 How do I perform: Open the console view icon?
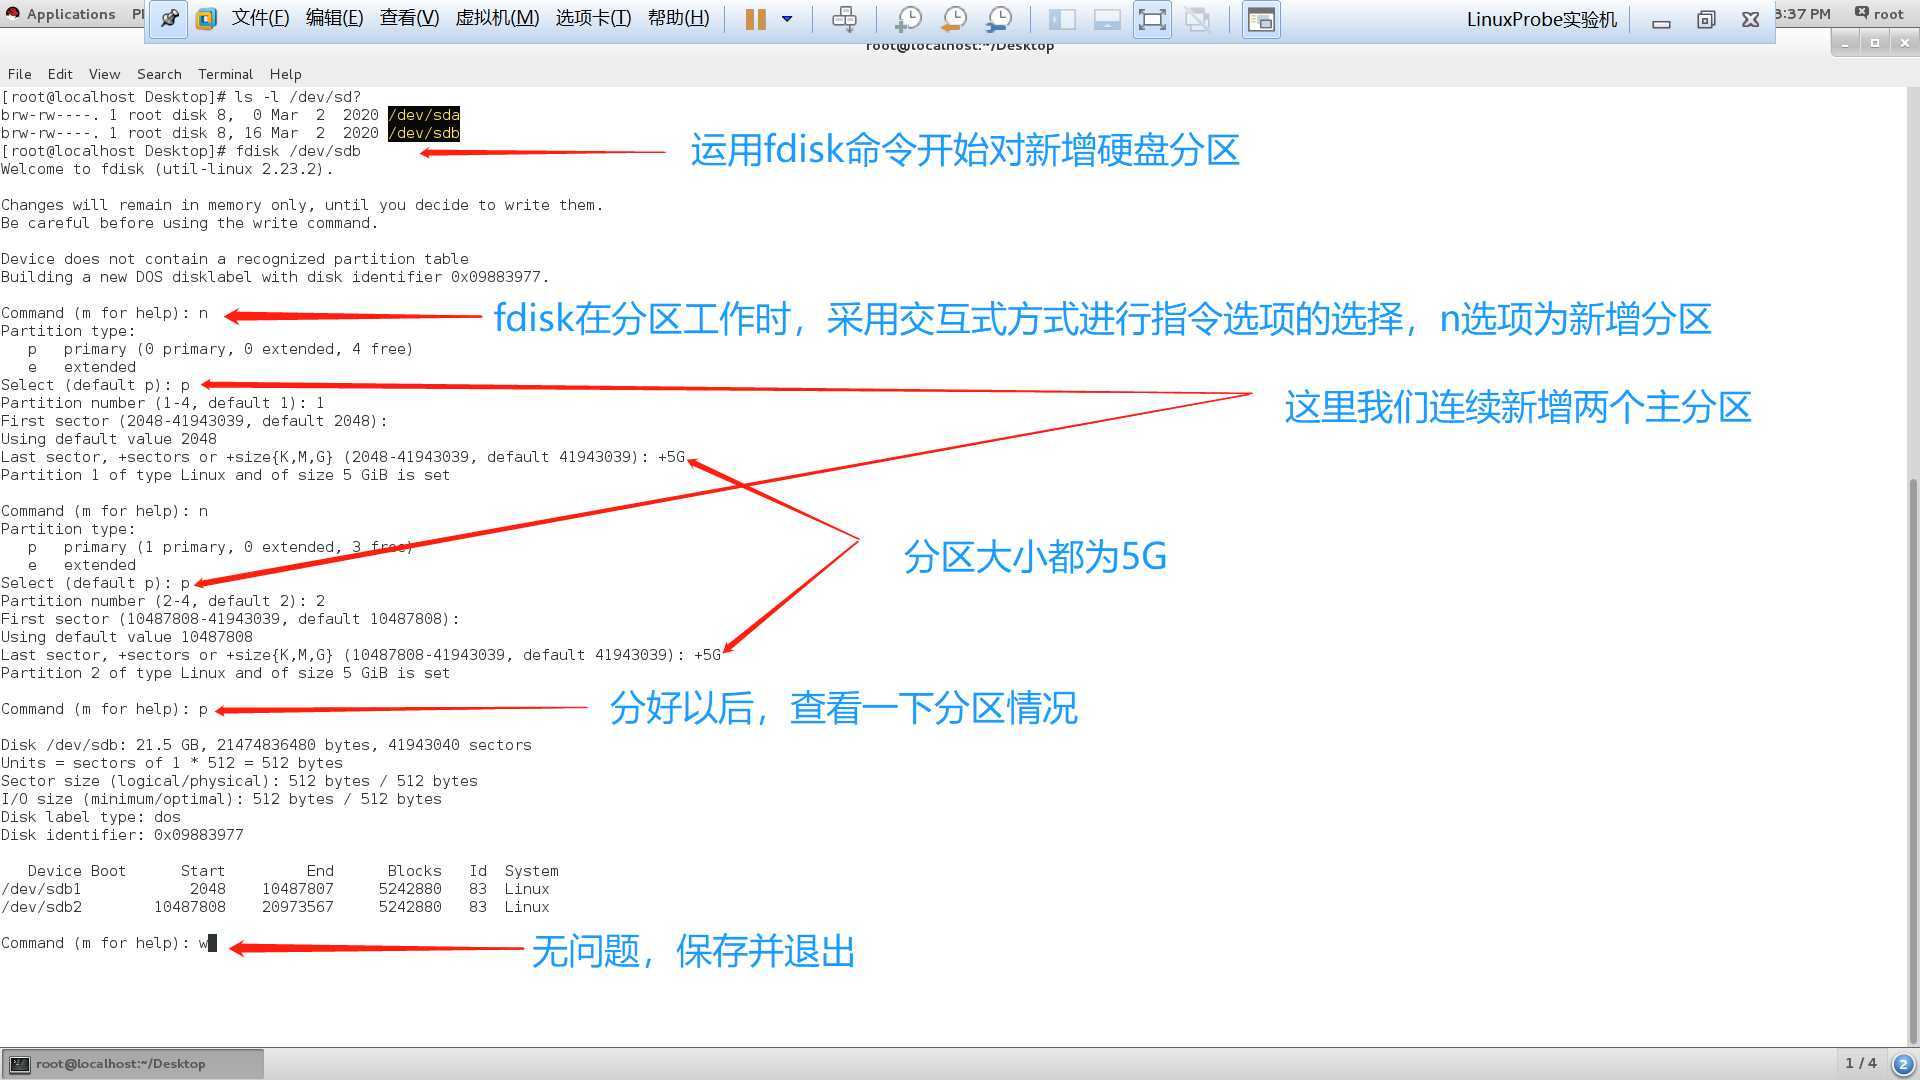click(x=1261, y=19)
